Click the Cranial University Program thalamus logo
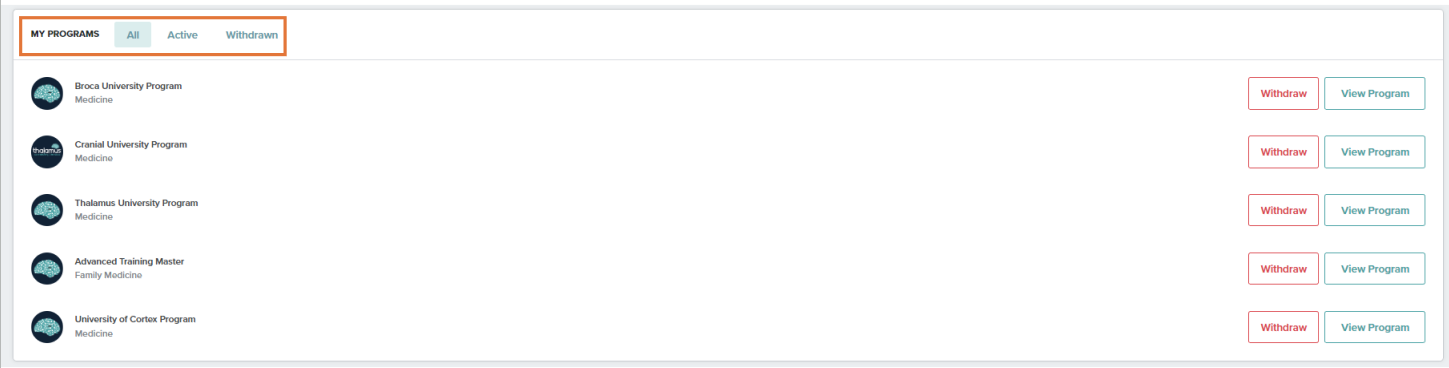Viewport: 1449px width, 368px height. [47, 151]
